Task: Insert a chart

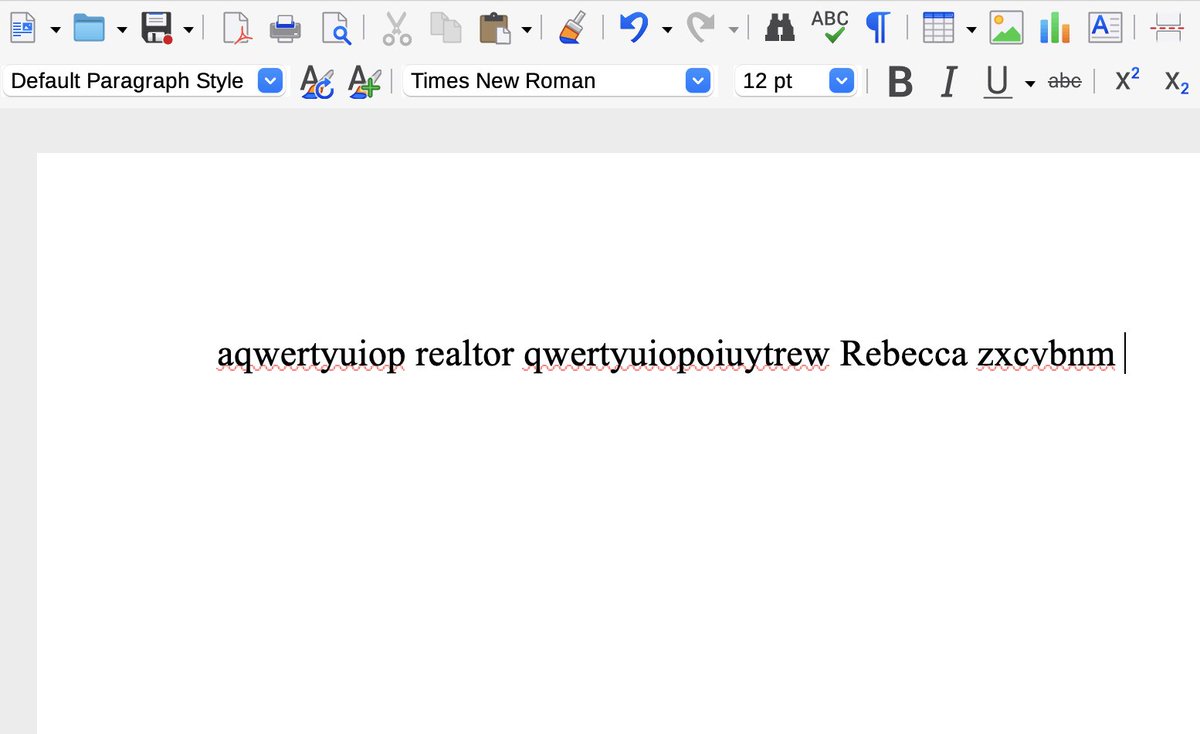Action: pos(1054,27)
